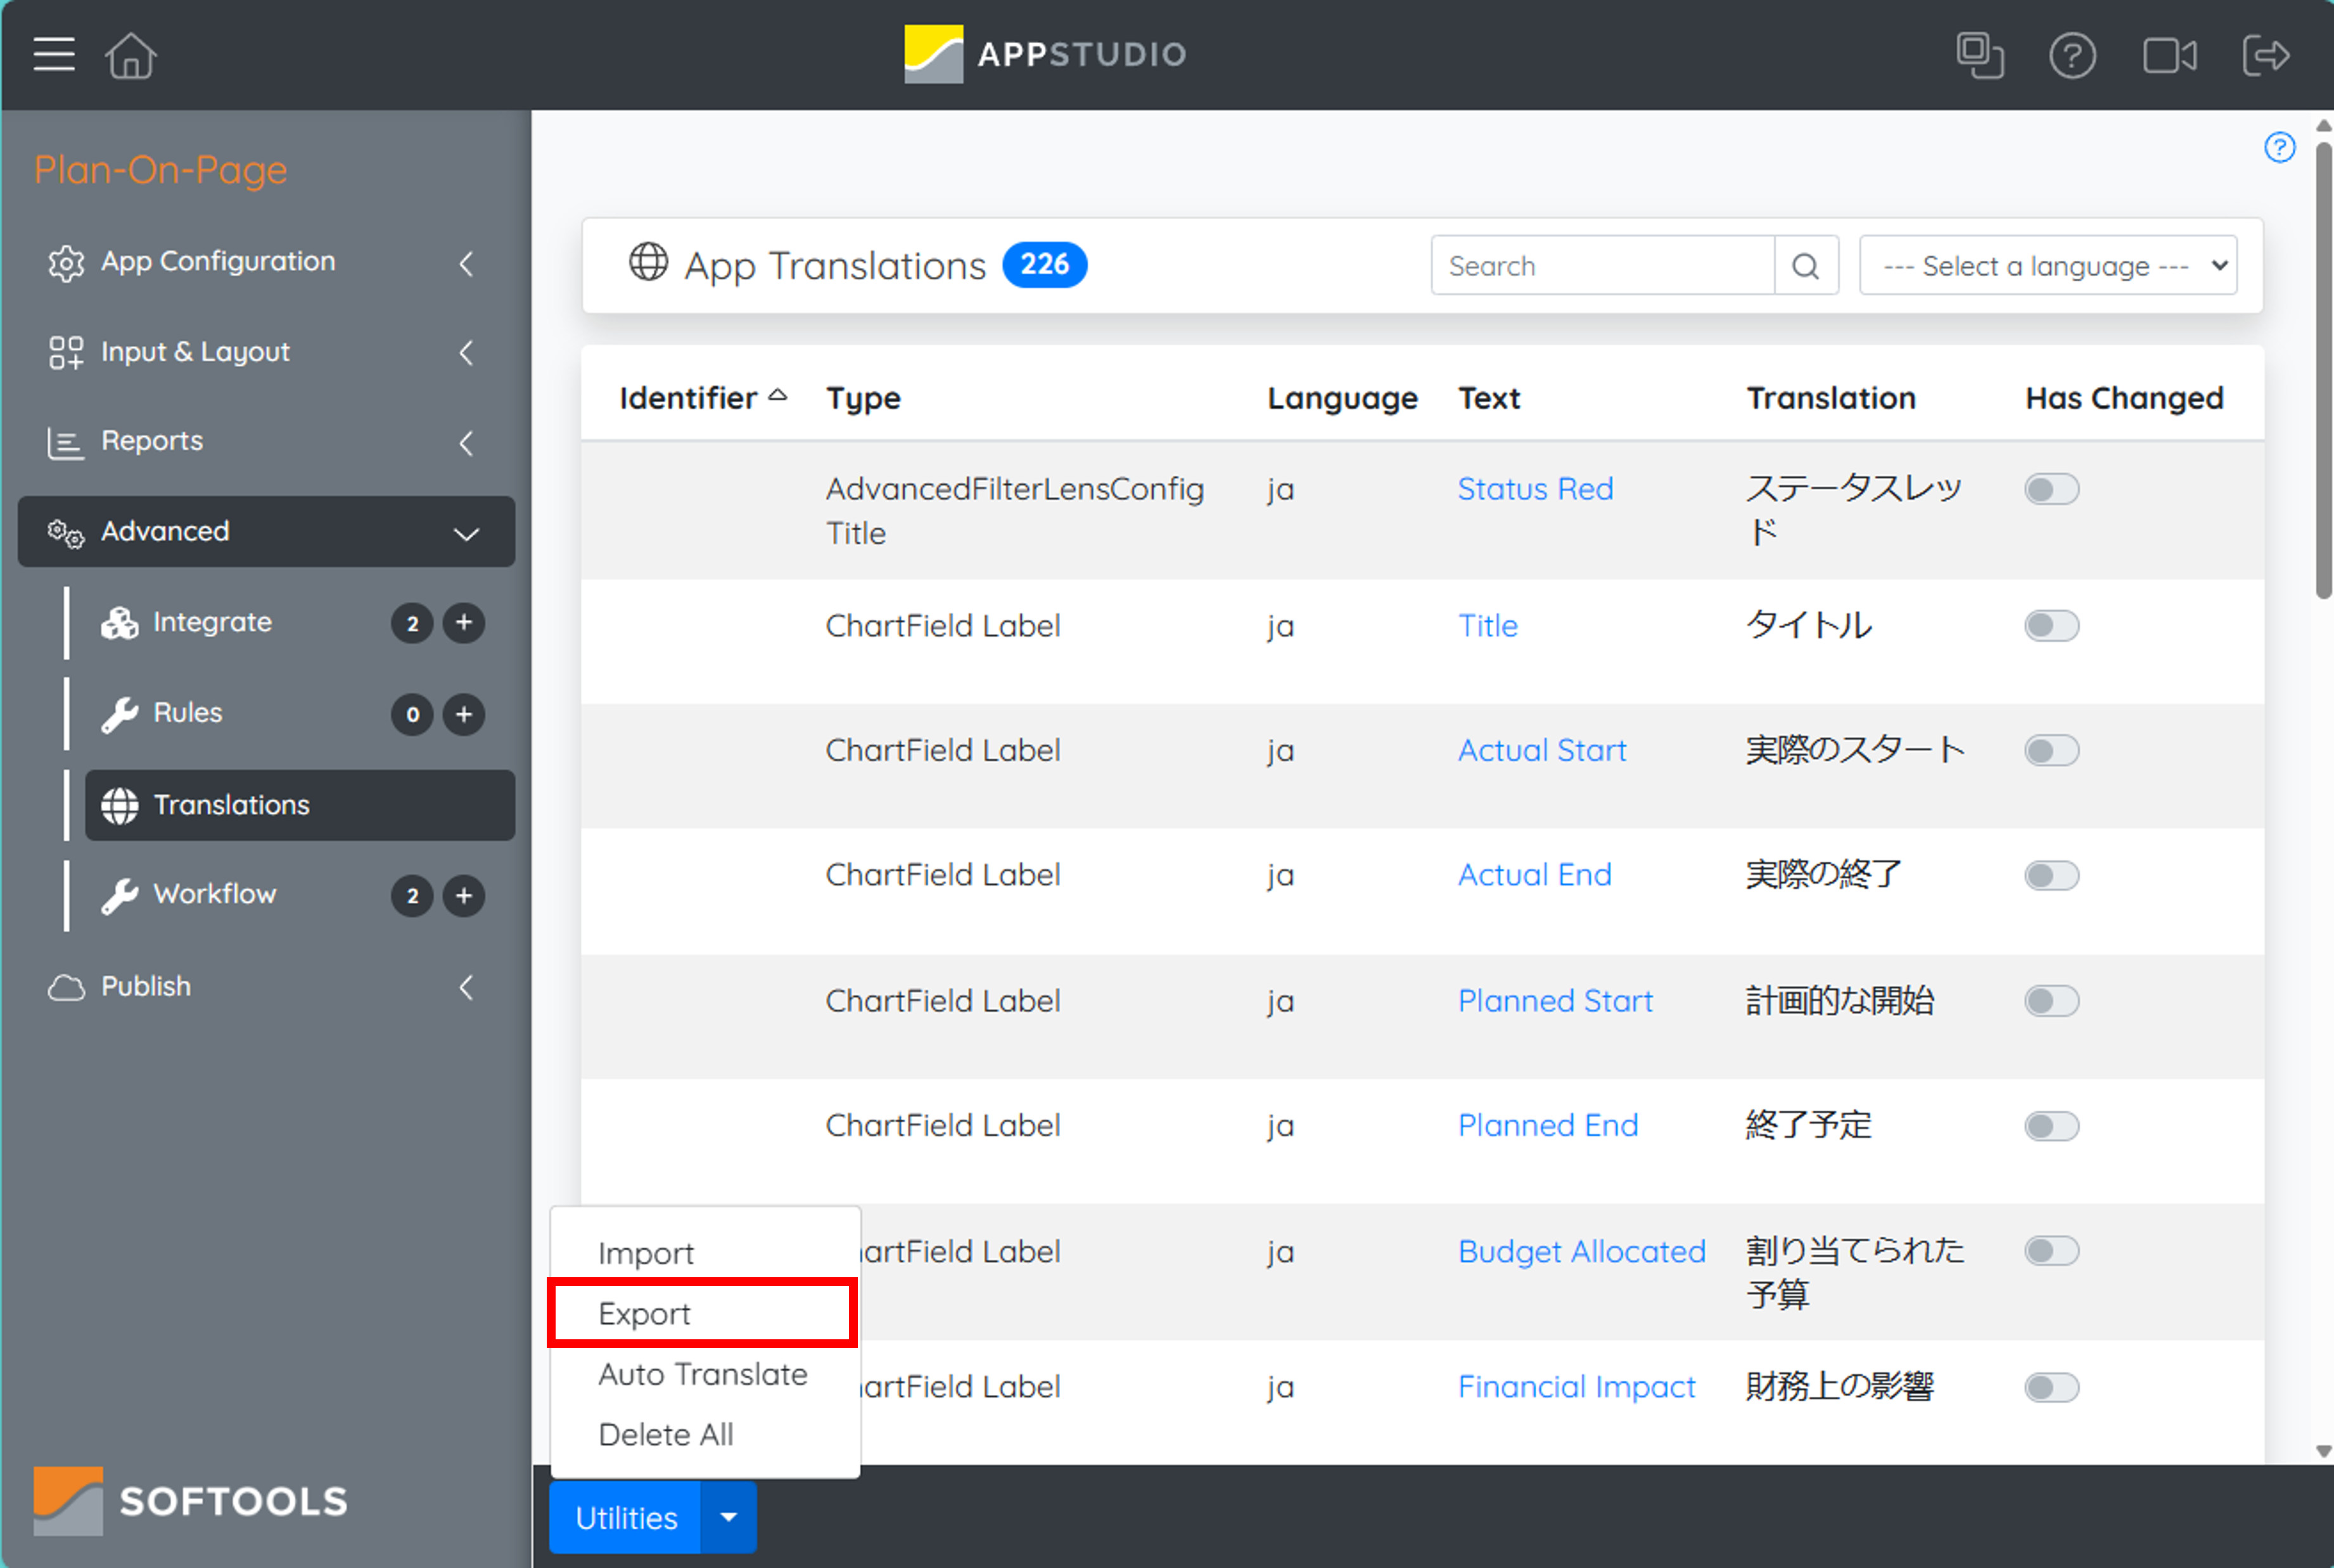Open the Select a language dropdown
The width and height of the screenshot is (2334, 1568).
click(2047, 266)
